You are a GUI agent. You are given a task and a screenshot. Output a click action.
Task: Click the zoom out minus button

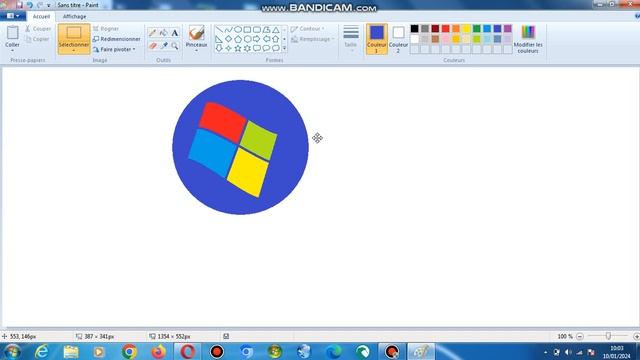[x=580, y=336]
